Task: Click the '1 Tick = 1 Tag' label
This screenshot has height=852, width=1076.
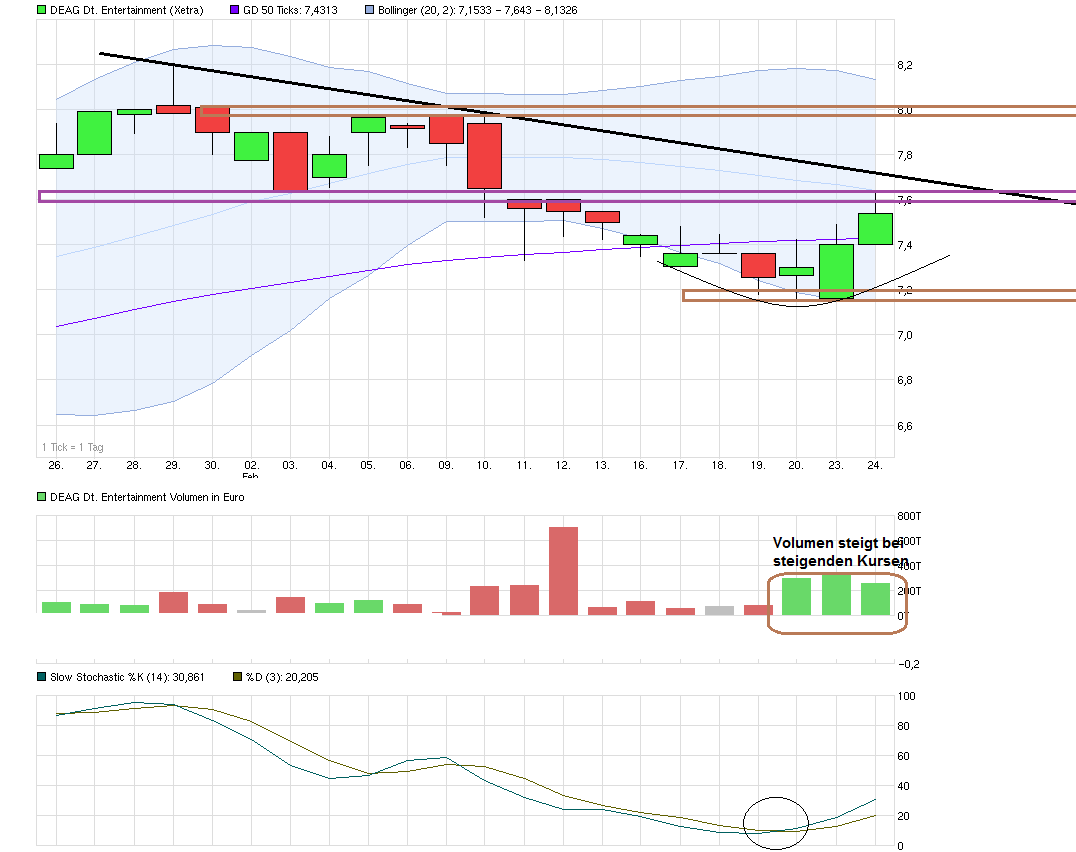Action: tap(72, 447)
